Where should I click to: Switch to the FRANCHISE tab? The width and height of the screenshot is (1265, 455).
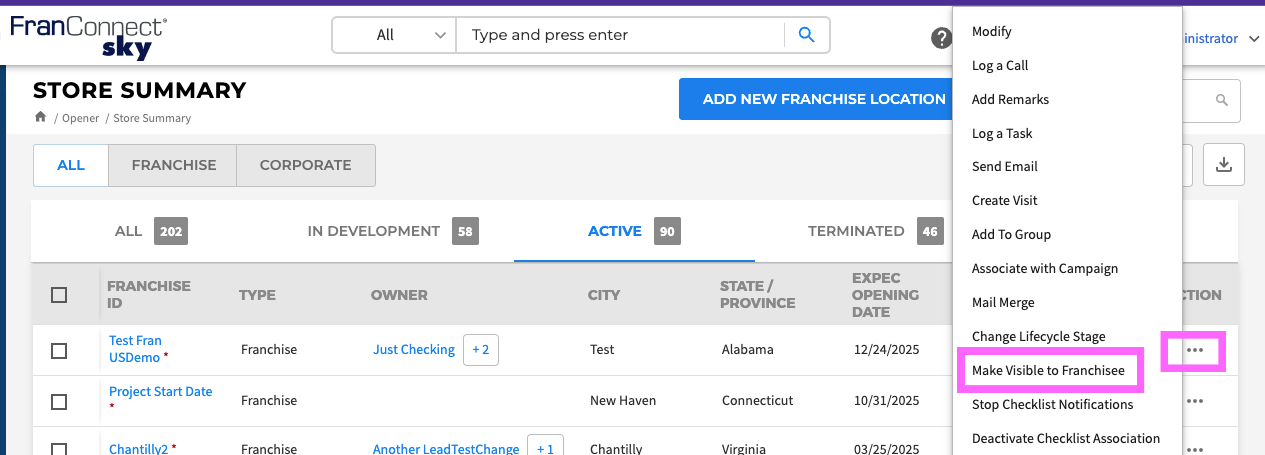coord(173,165)
